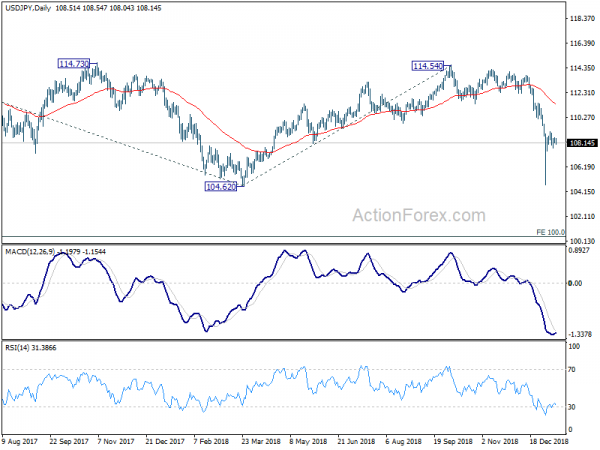Click the RSI(14) indicator label
The height and width of the screenshot is (450, 600).
pyautogui.click(x=15, y=348)
